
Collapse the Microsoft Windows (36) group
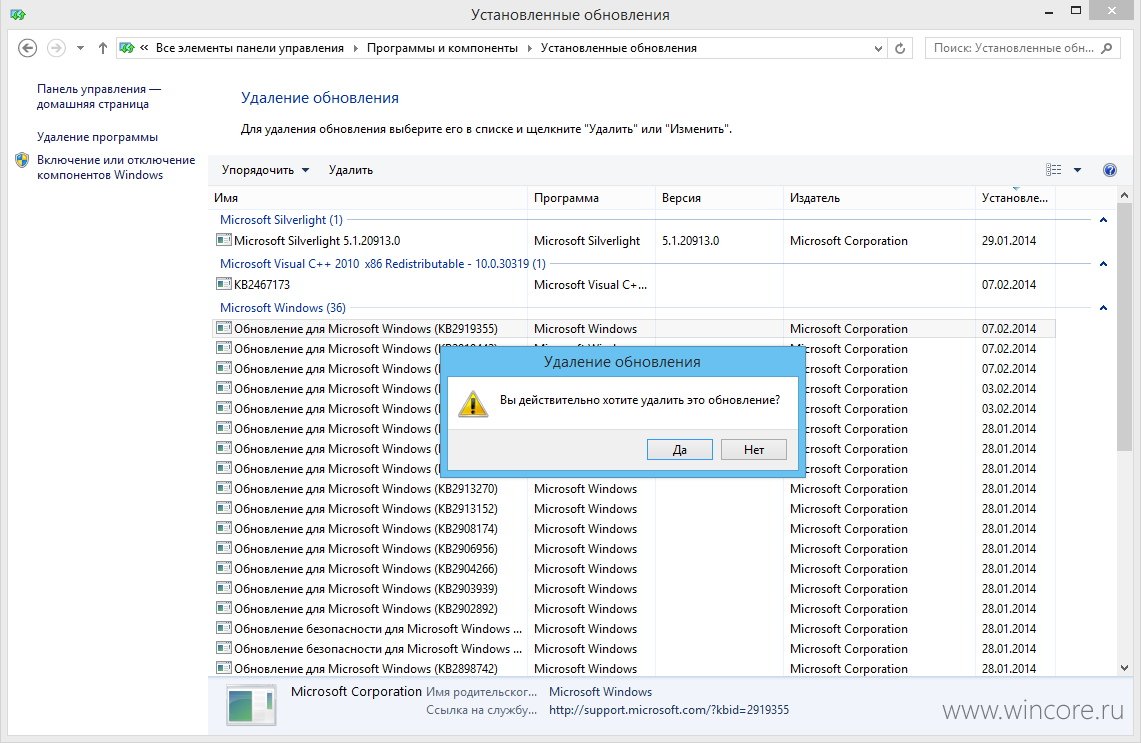click(1103, 308)
